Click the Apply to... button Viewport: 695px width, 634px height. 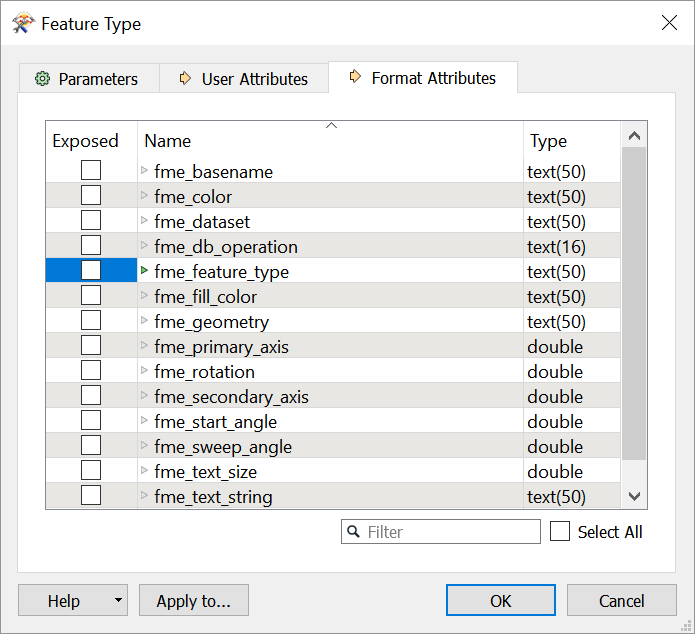(x=194, y=600)
